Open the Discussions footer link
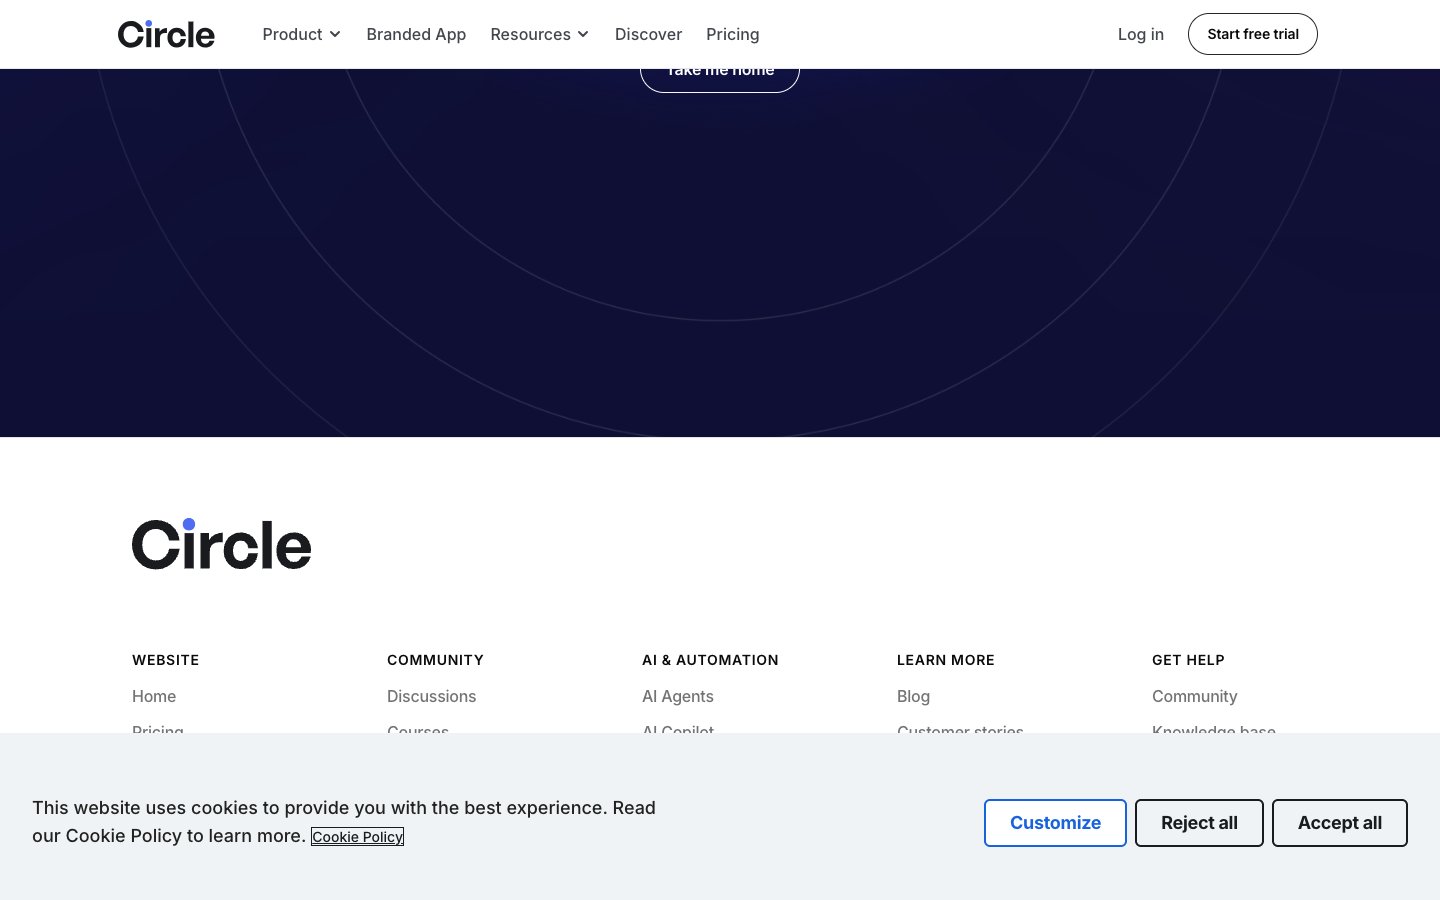 pos(431,696)
